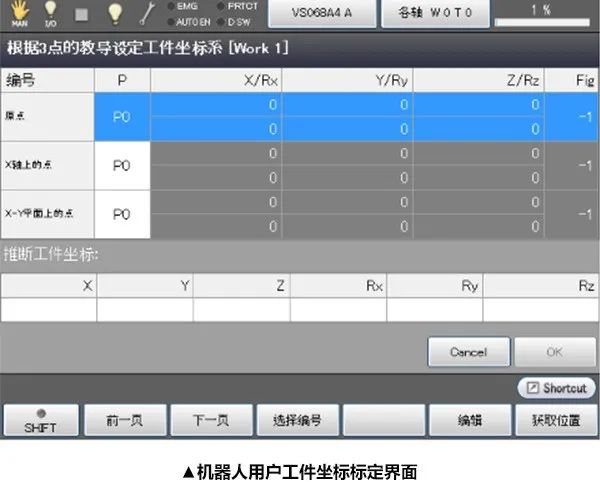Go to previous page with 前一页
The width and height of the screenshot is (600, 482).
(x=125, y=420)
